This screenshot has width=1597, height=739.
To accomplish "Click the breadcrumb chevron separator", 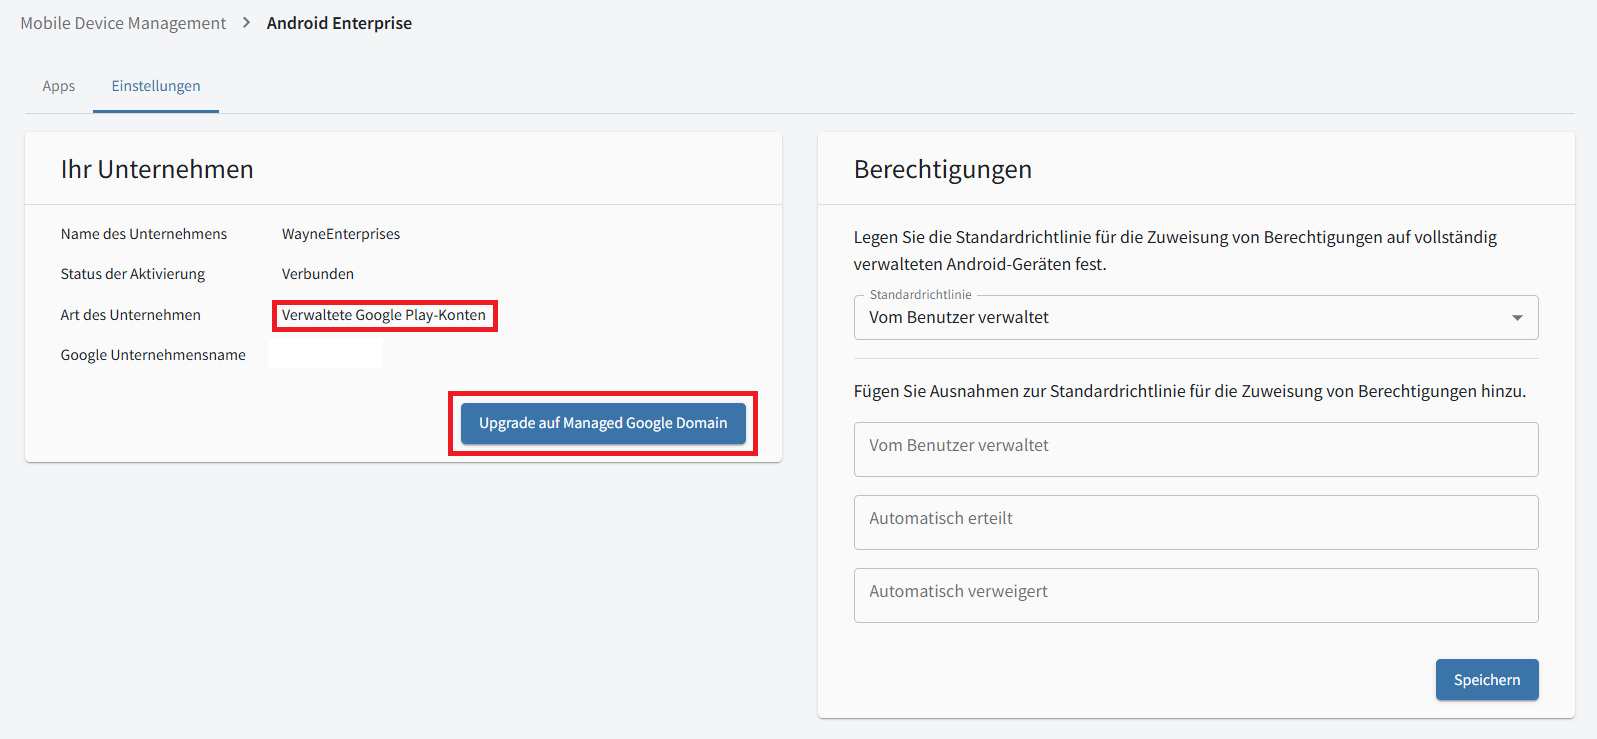I will 246,23.
